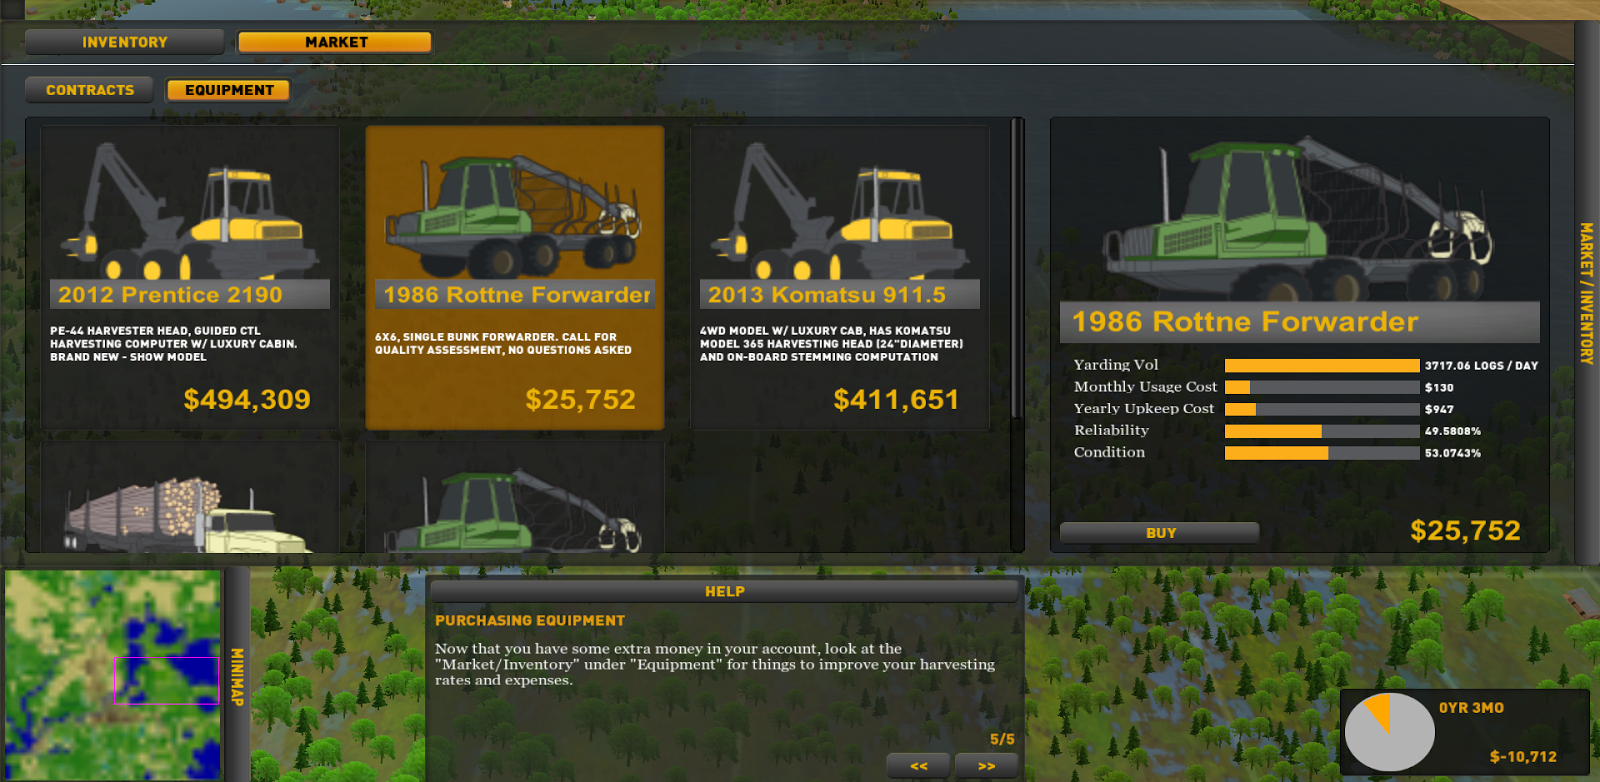The height and width of the screenshot is (782, 1600).
Task: Click the 53.0743% condition value
Action: tap(1453, 454)
